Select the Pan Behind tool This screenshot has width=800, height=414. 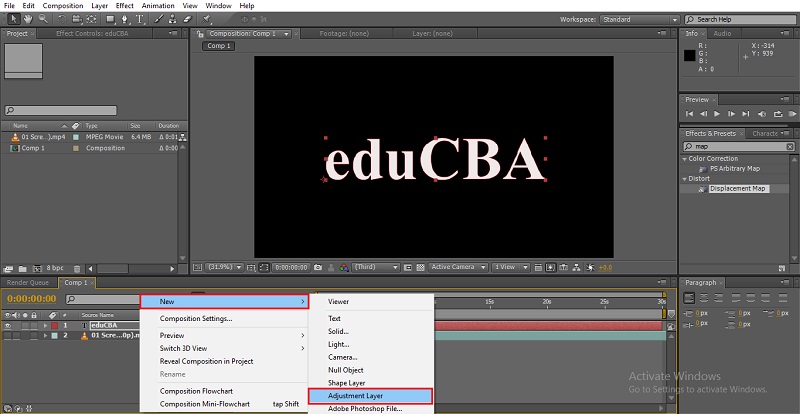coord(91,19)
